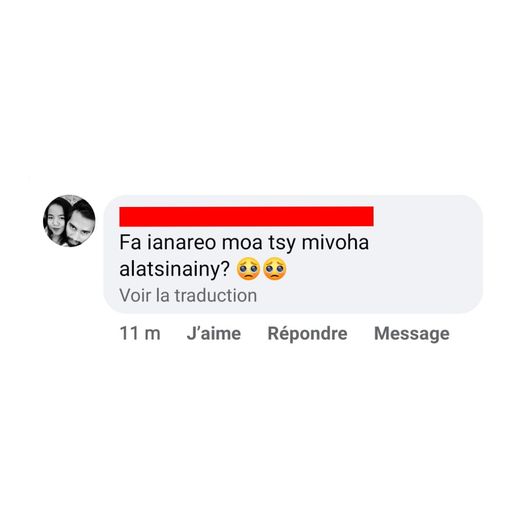This screenshot has height=526, width=526.
Task: Click the second sad pleading emoji
Action: tap(275, 269)
